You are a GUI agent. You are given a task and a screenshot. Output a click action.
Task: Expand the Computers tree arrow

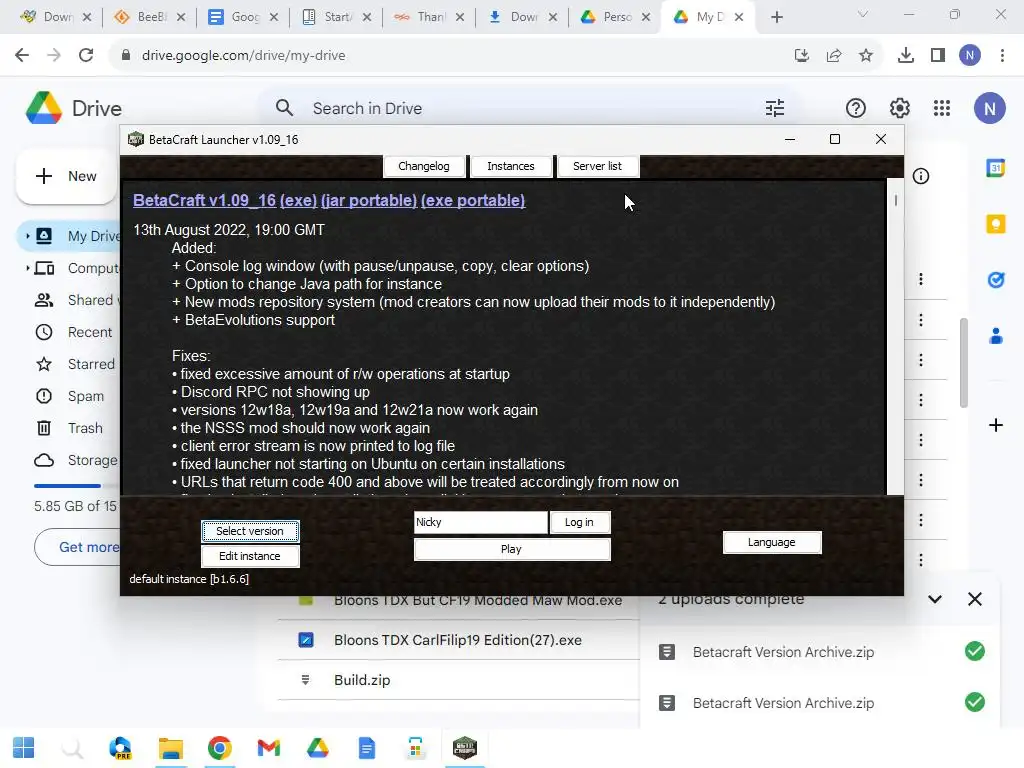(x=27, y=268)
